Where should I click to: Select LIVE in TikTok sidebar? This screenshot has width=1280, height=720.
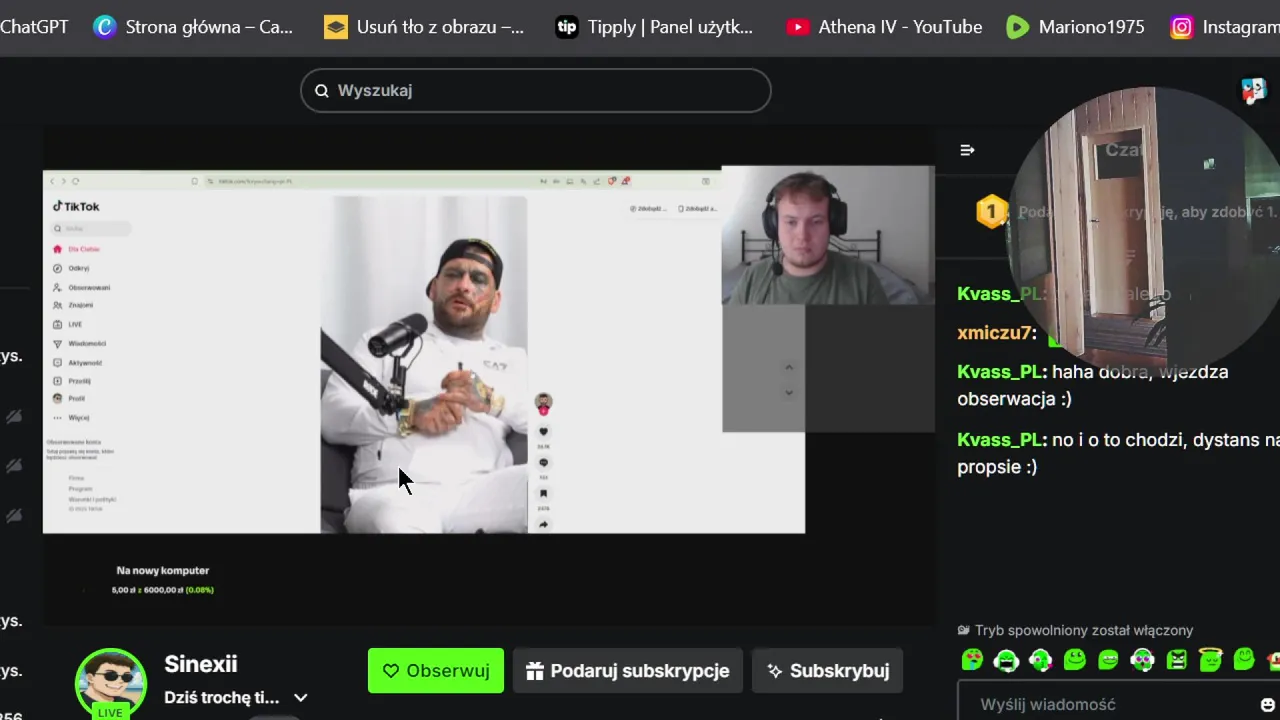point(68,324)
